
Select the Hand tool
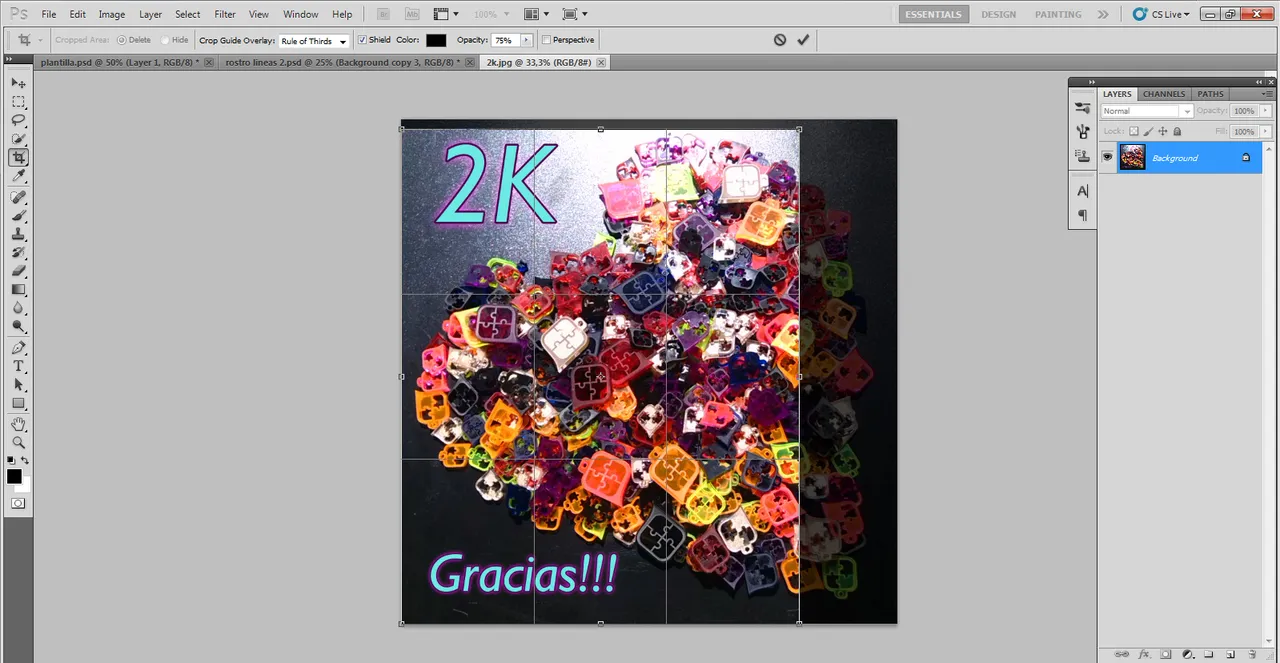[18, 423]
